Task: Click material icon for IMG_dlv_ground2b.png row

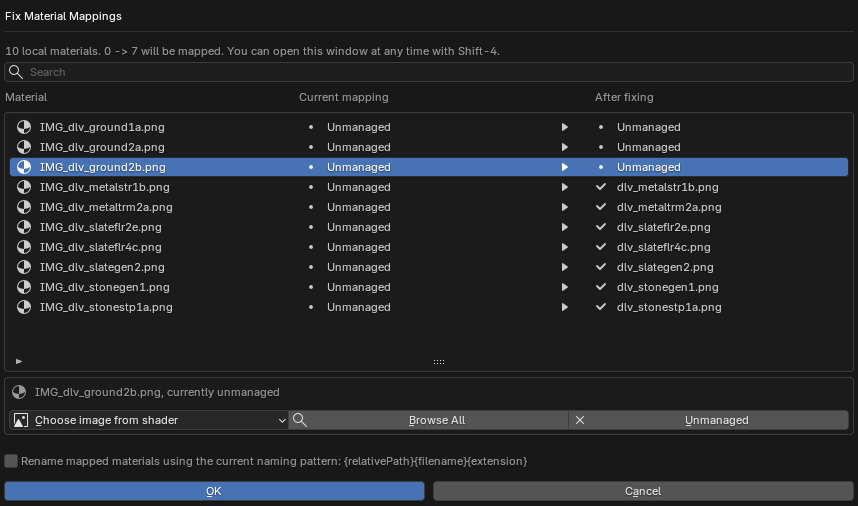Action: click(24, 167)
